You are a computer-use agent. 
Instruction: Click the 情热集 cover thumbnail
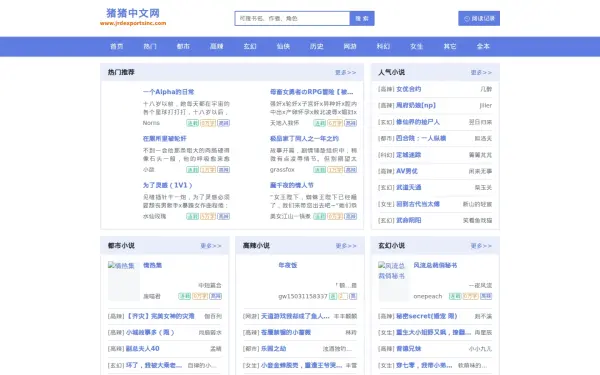124,281
